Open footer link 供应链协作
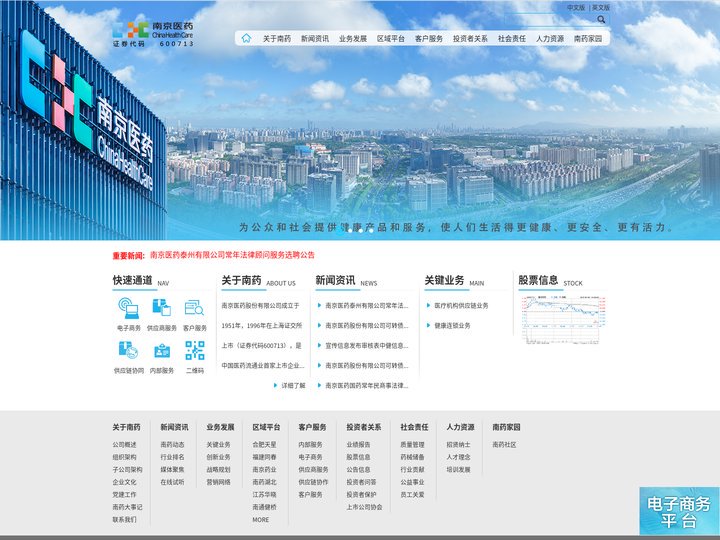Screen dimensions: 720x540 [314, 482]
